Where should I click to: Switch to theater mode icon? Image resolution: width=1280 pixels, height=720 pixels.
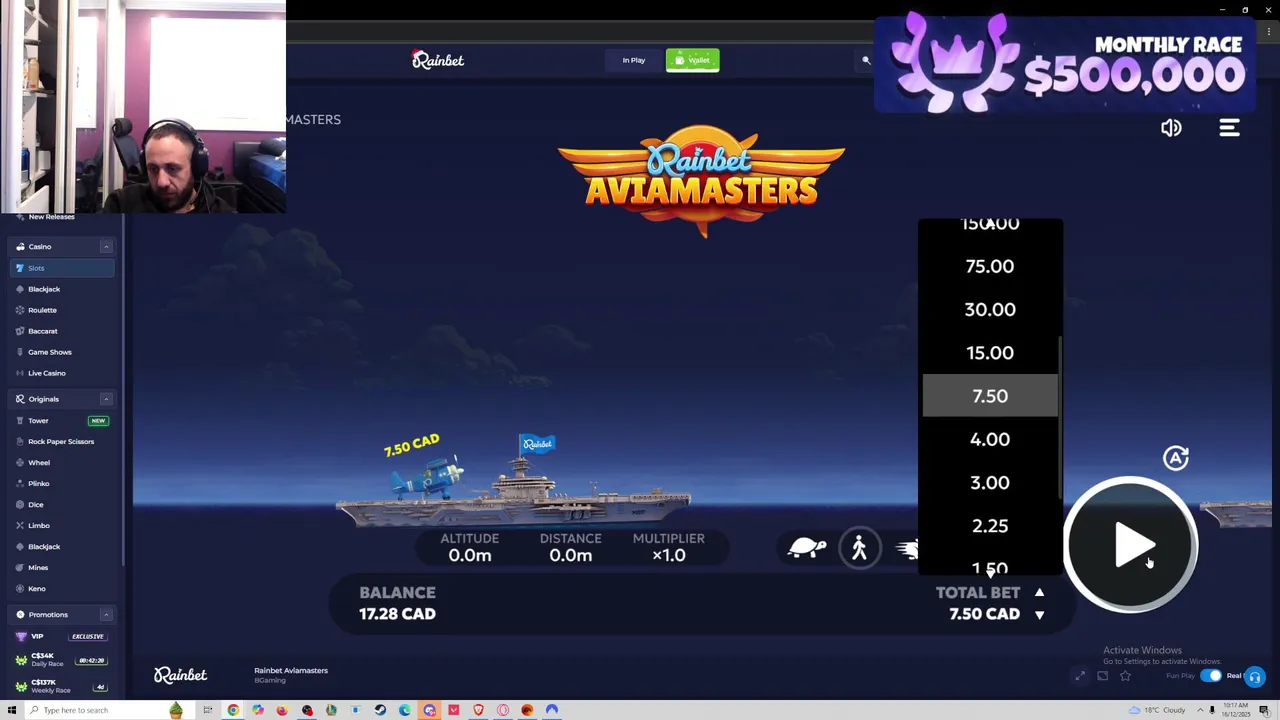[1102, 677]
